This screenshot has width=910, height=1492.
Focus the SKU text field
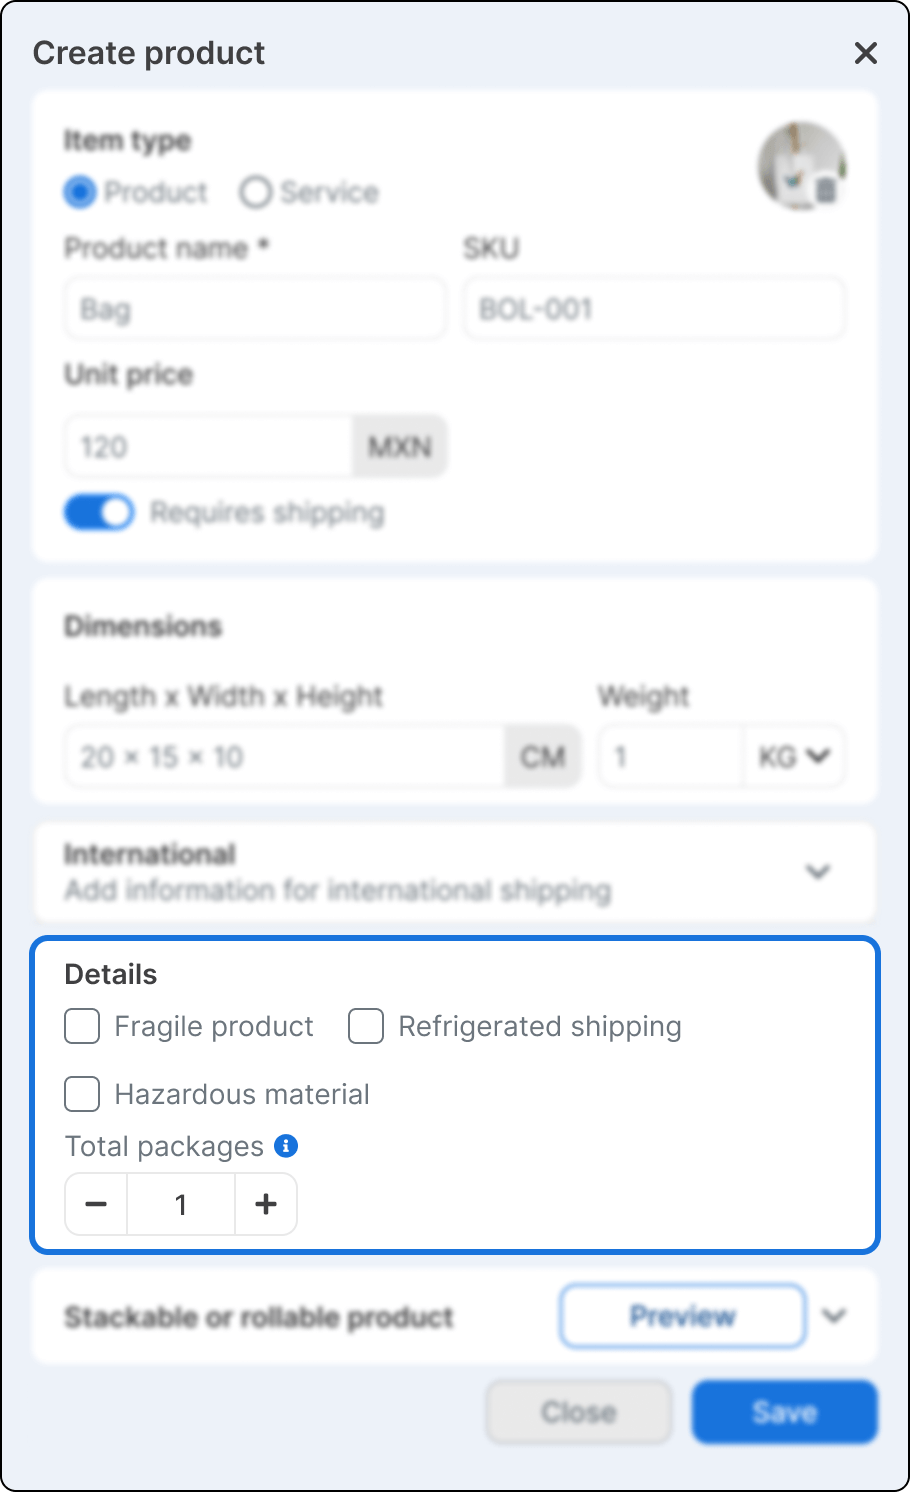pyautogui.click(x=654, y=309)
